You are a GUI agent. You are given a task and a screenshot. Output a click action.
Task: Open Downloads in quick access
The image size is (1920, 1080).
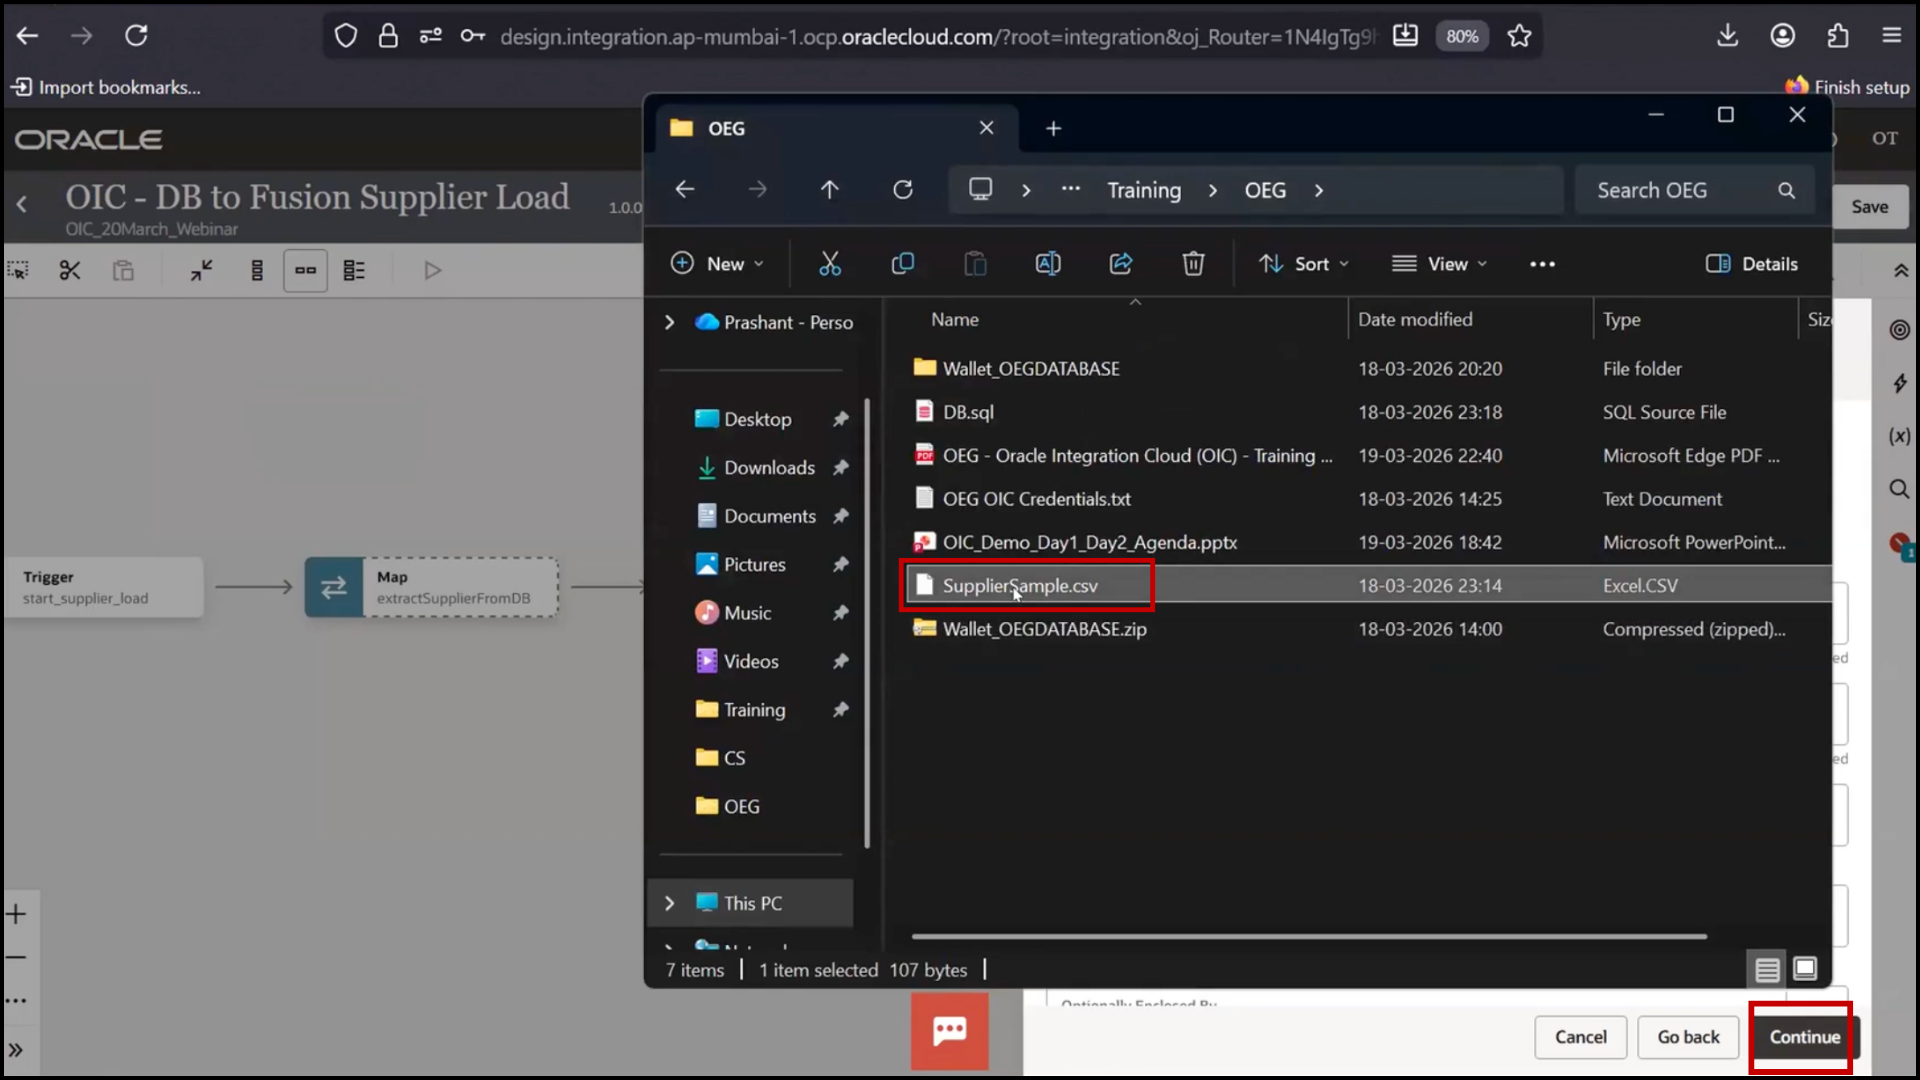pos(769,467)
